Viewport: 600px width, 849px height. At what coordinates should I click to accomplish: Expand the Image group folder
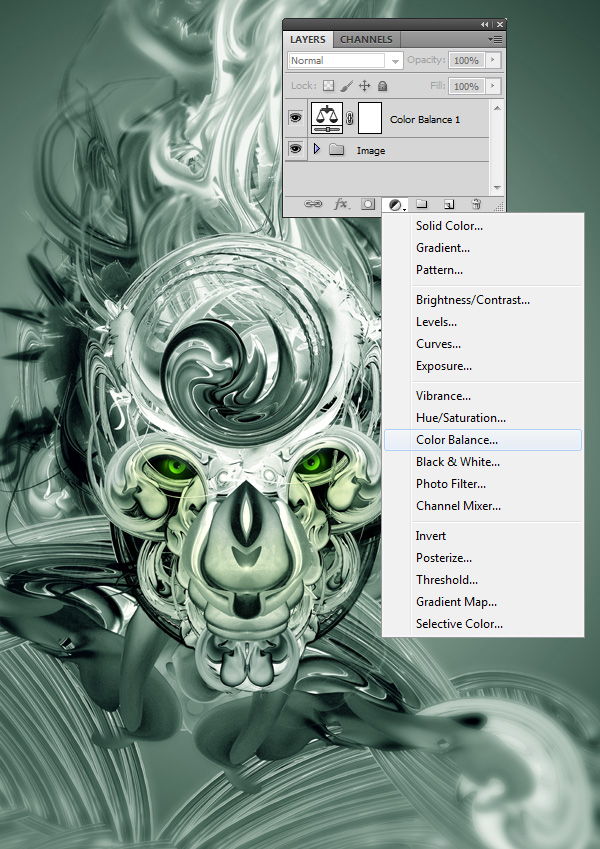318,150
